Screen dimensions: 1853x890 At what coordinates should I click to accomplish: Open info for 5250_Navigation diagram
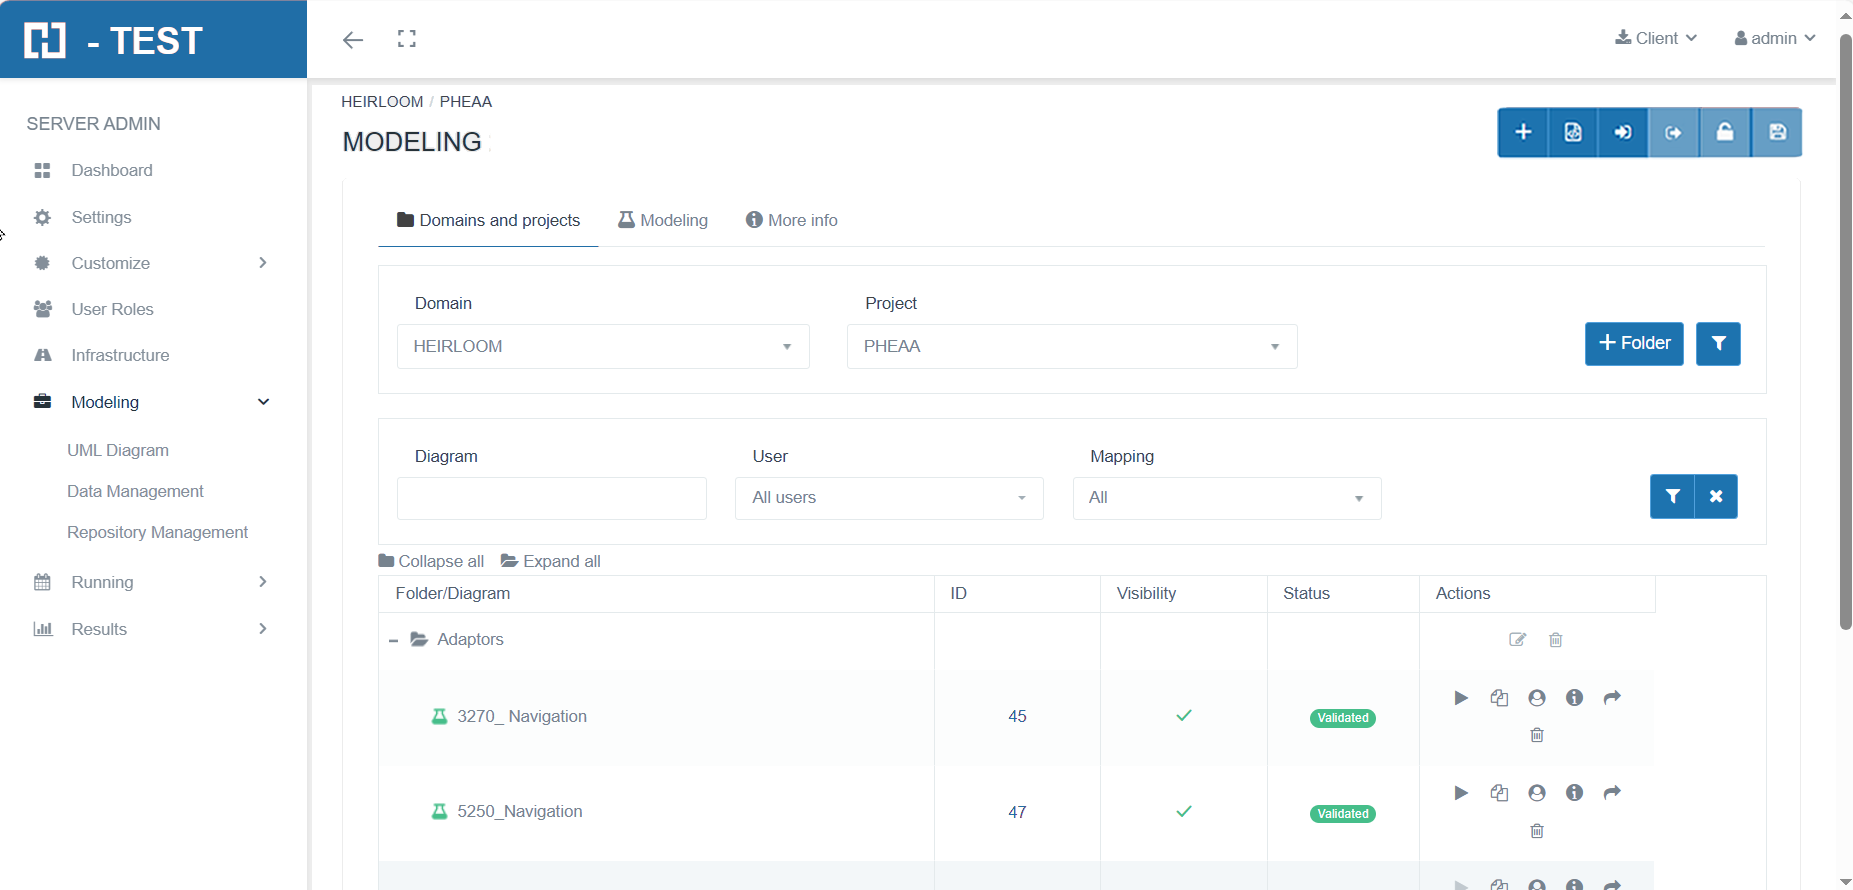(1574, 793)
